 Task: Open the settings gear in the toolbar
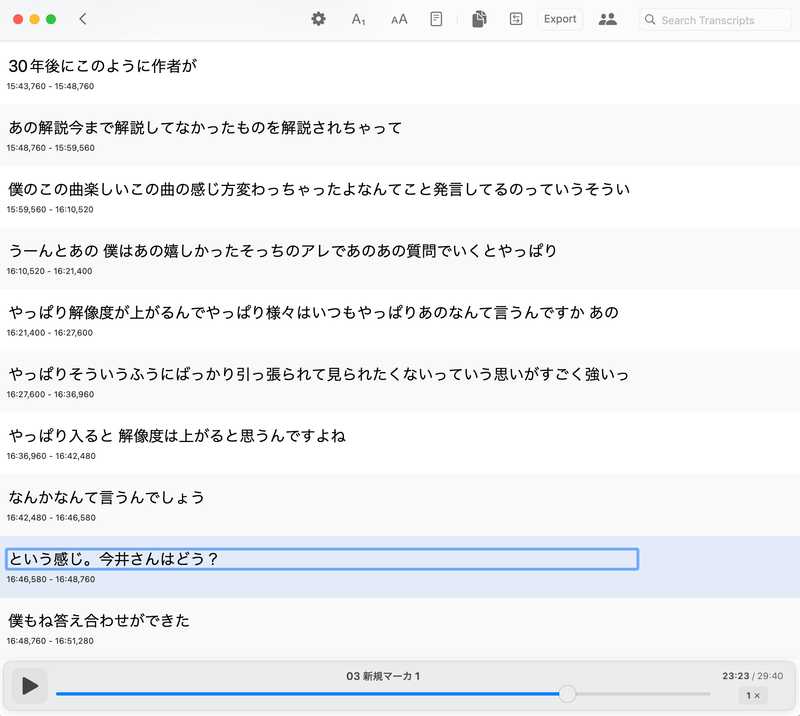(317, 18)
